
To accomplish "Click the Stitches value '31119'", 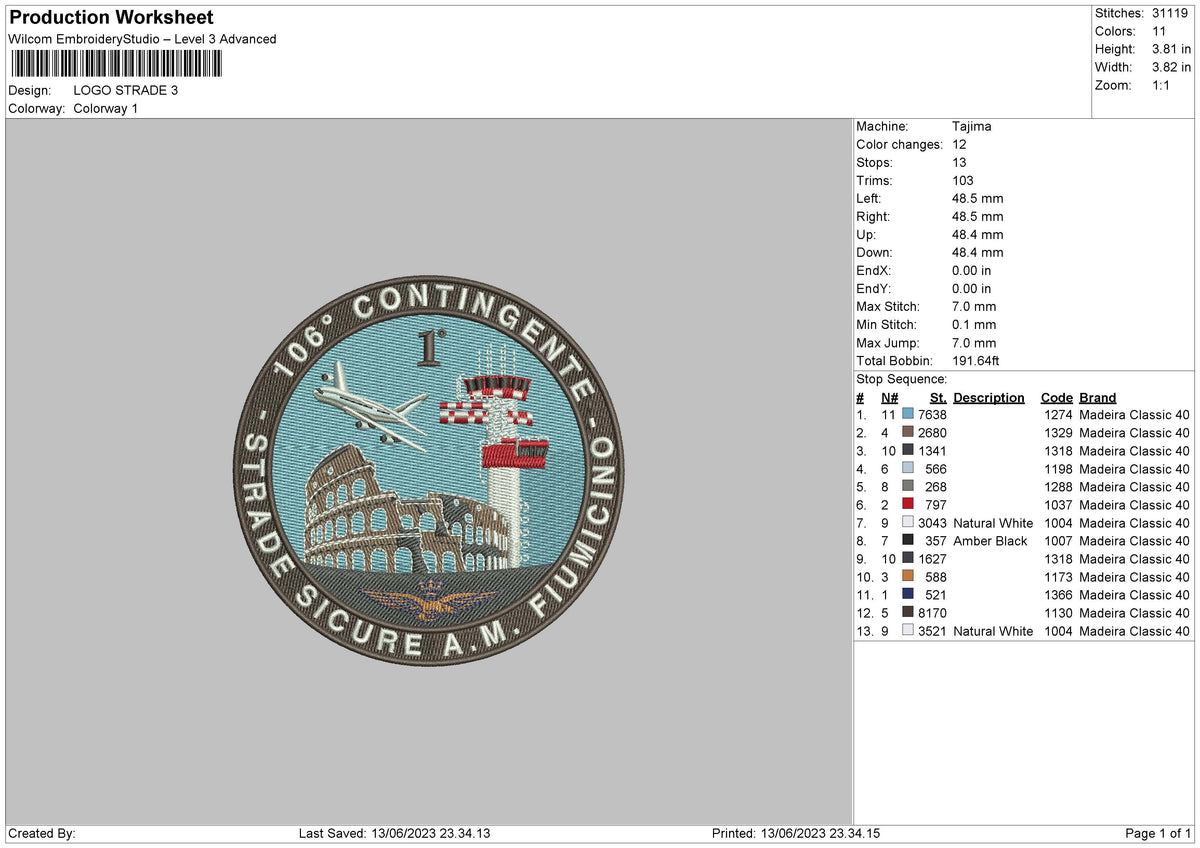I will [x=1172, y=13].
